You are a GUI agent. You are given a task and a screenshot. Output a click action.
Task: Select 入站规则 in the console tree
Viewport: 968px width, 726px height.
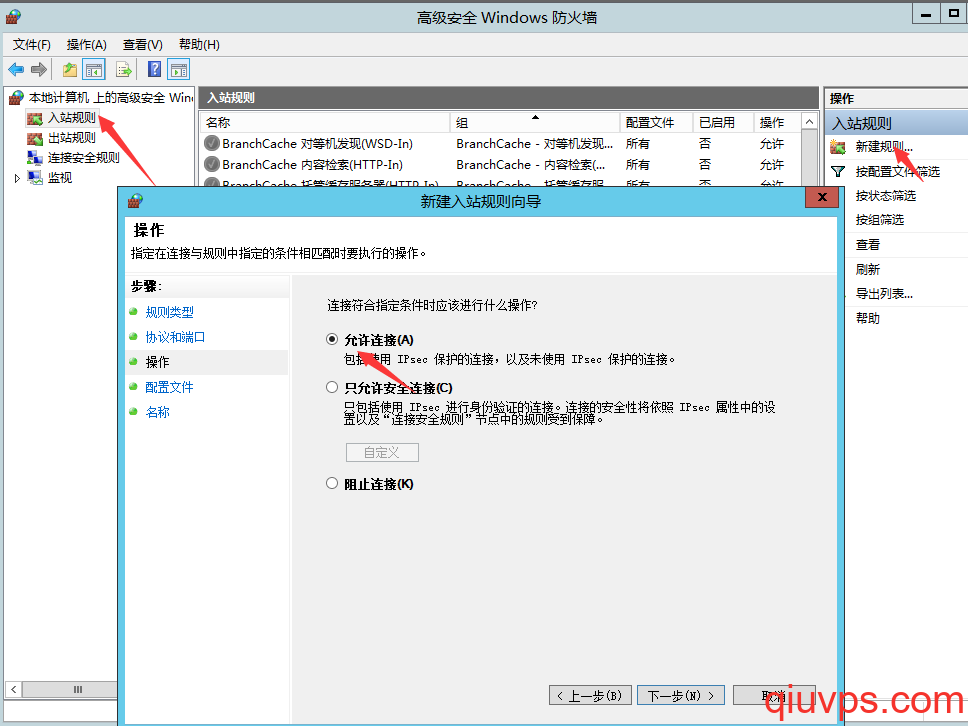[72, 118]
